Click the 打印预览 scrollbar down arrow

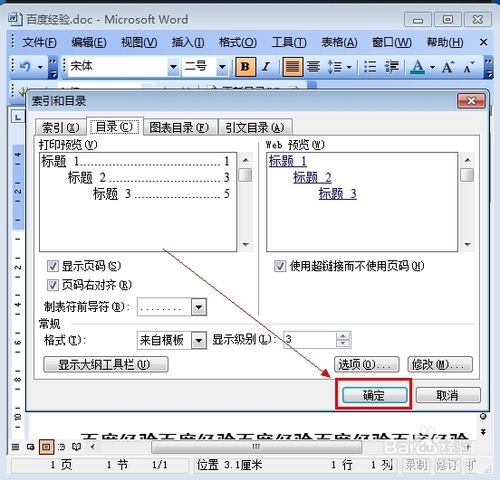[x=246, y=244]
